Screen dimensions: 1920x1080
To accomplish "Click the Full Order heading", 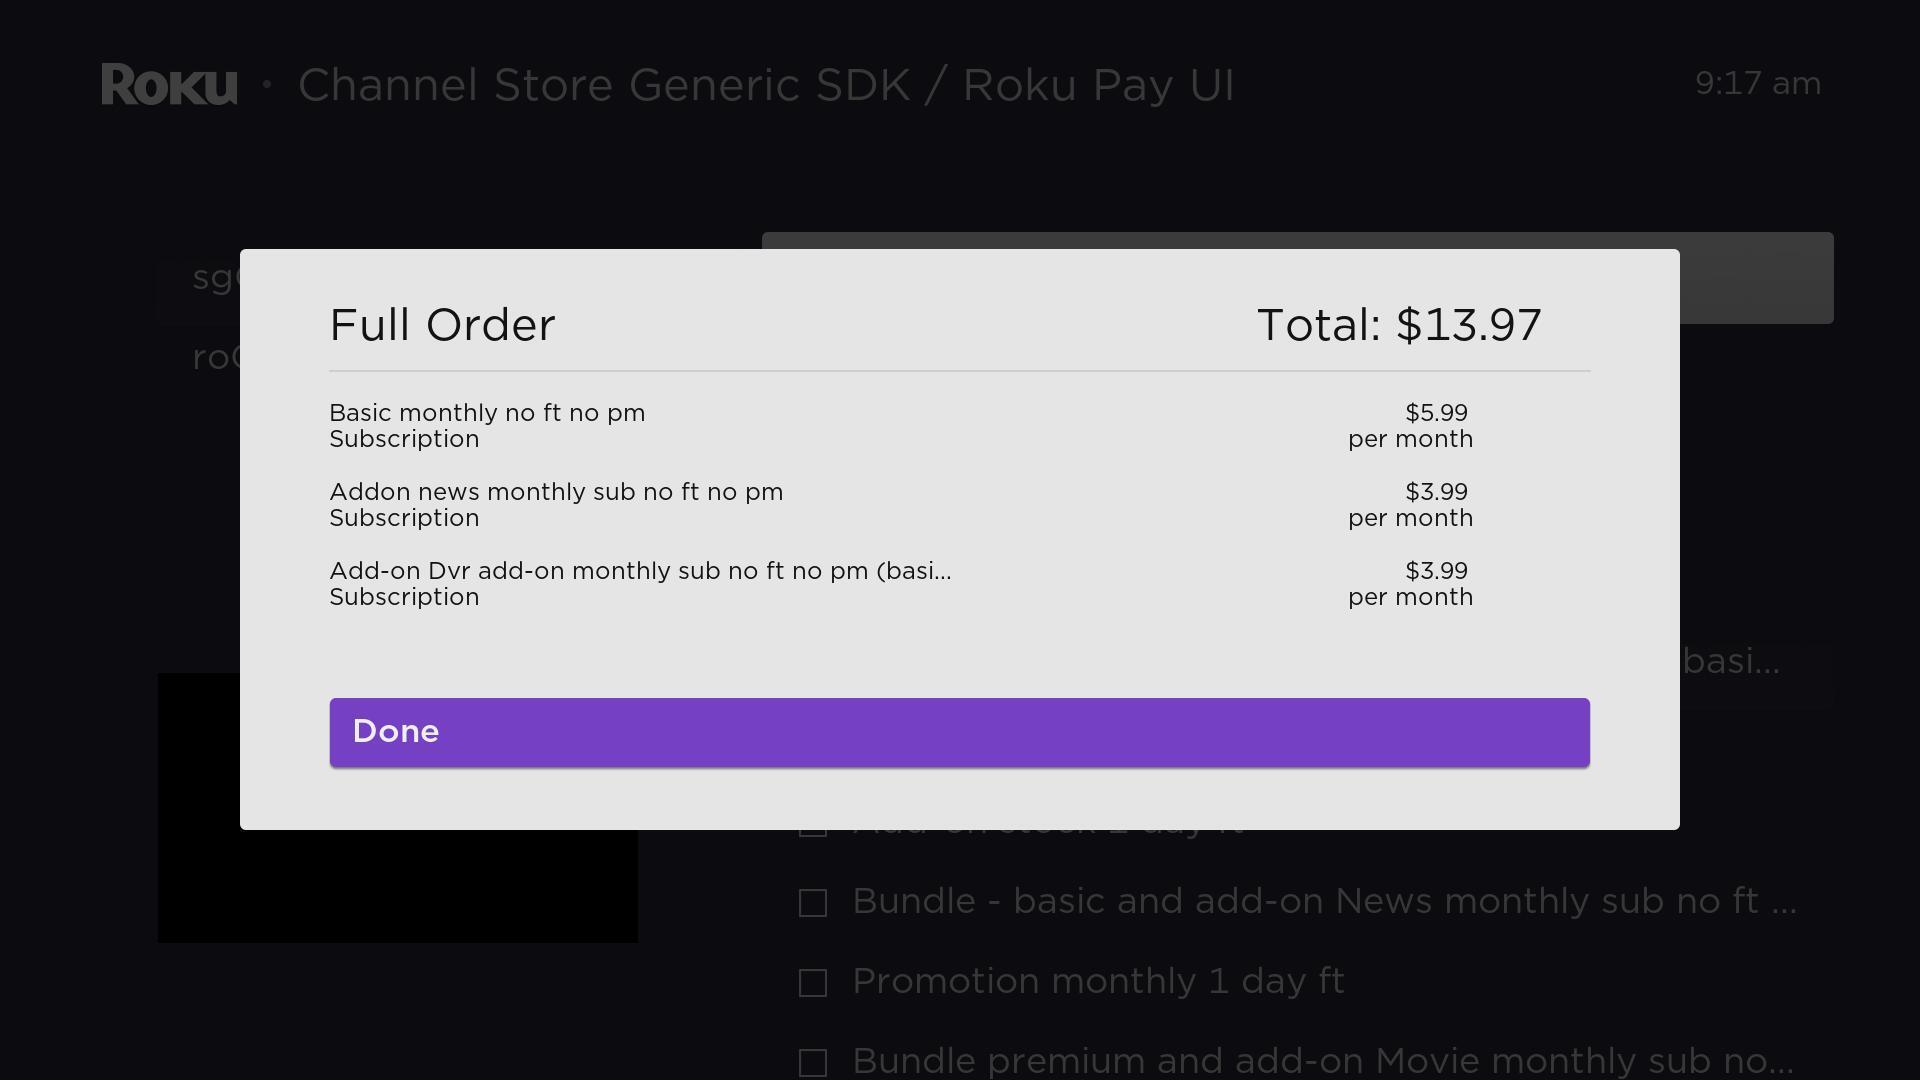I will point(442,324).
